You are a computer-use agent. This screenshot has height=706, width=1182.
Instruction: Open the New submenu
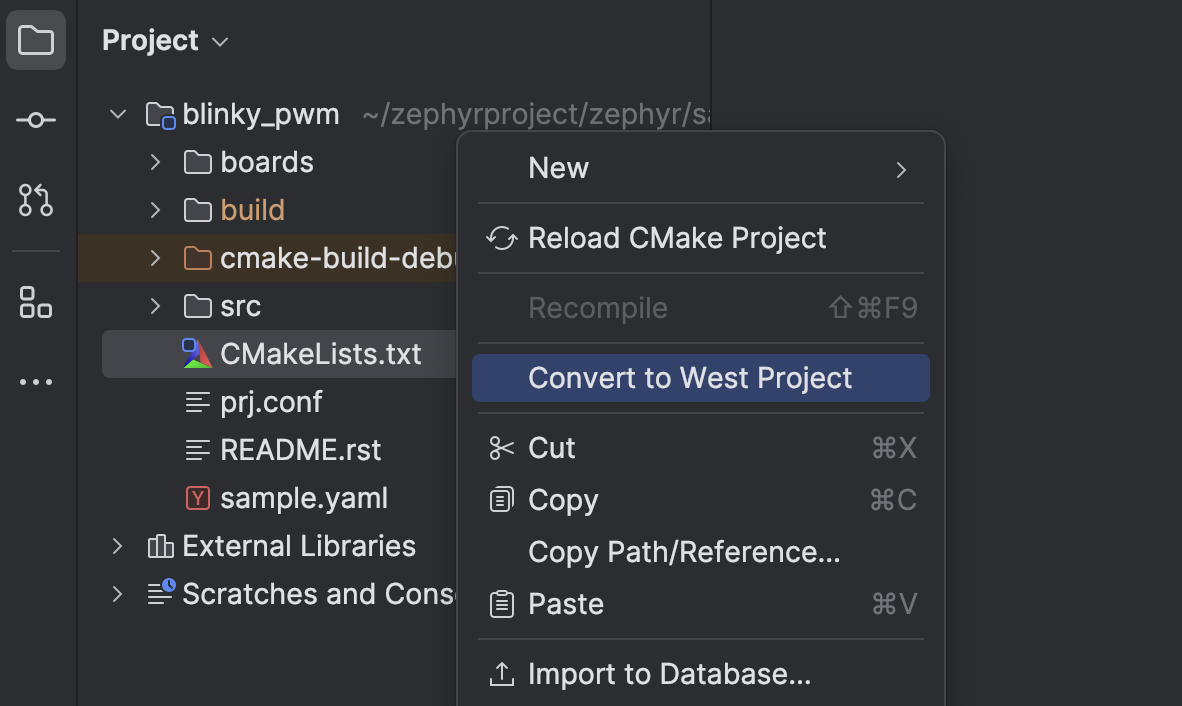[x=558, y=167]
